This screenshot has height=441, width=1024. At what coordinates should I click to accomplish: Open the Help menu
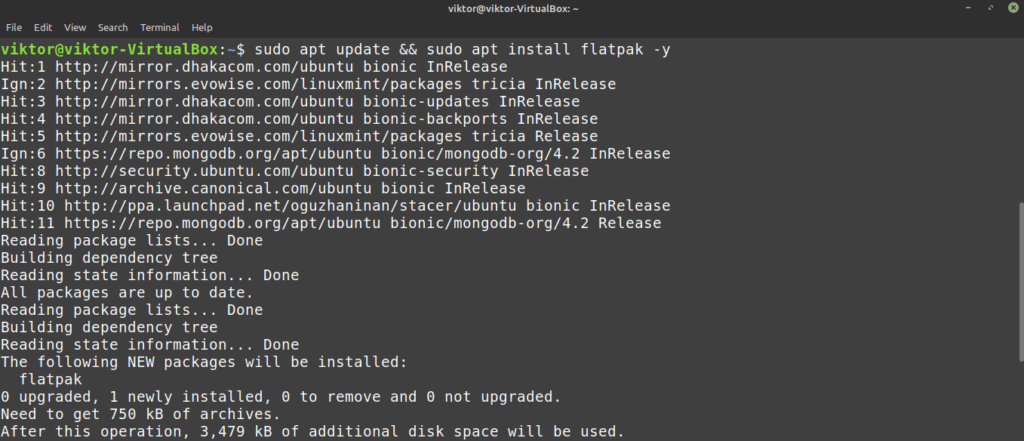(202, 27)
